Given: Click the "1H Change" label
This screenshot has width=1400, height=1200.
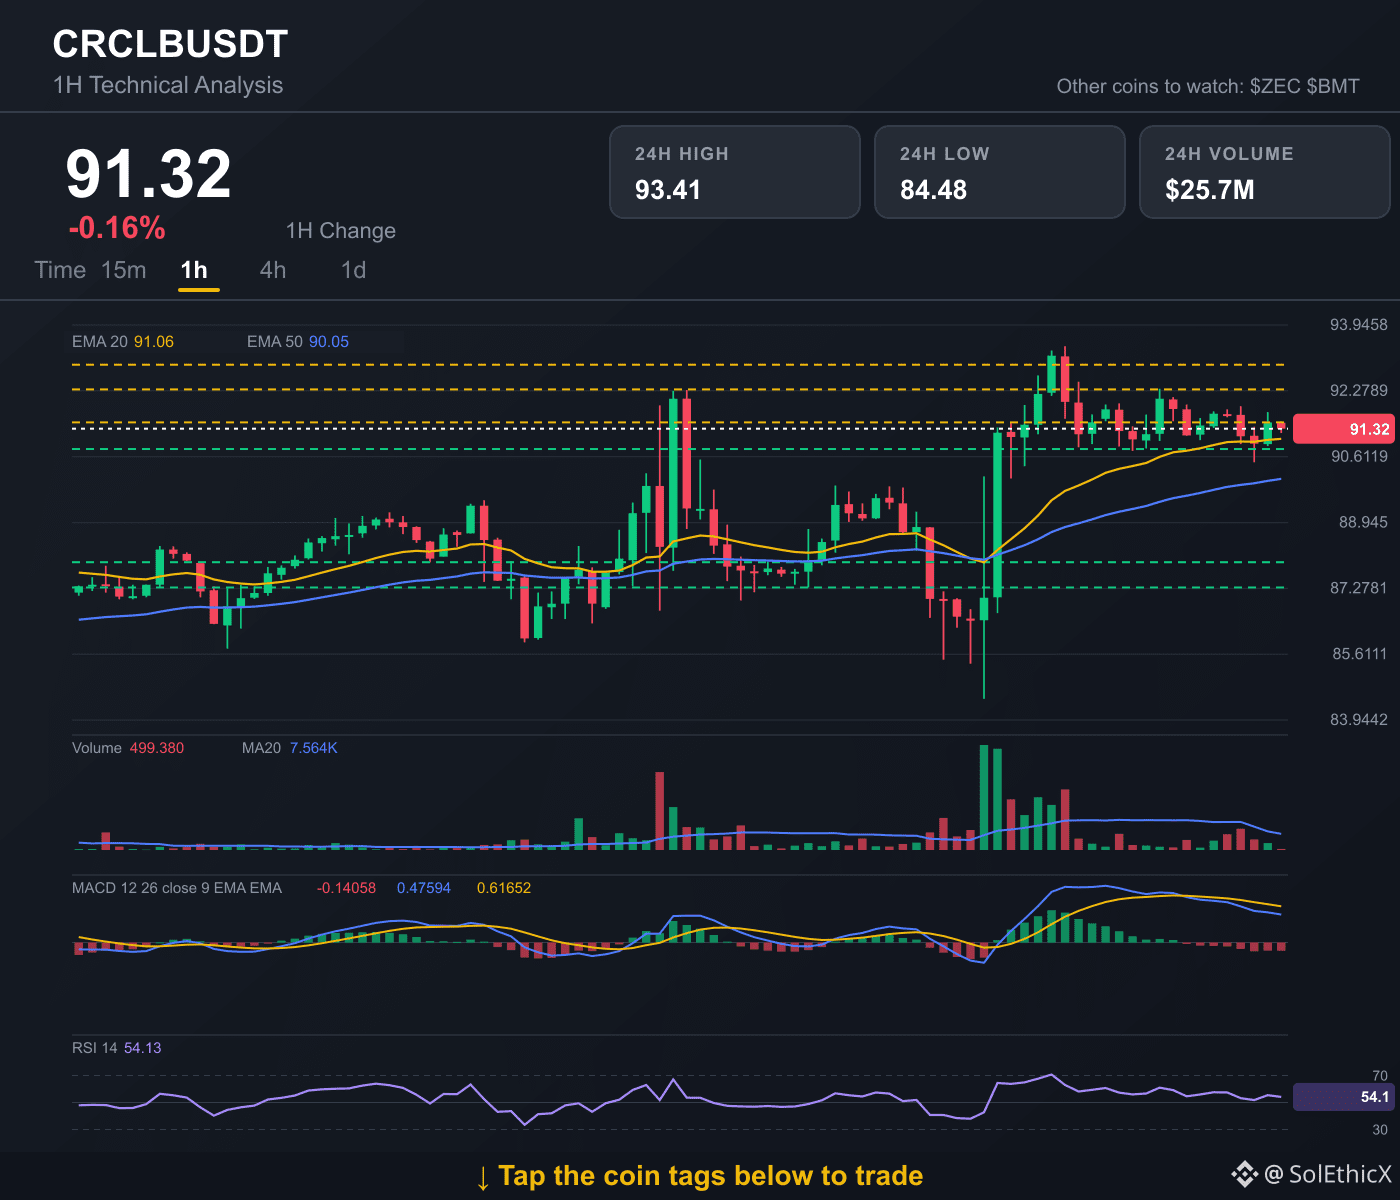Looking at the screenshot, I should 341,231.
